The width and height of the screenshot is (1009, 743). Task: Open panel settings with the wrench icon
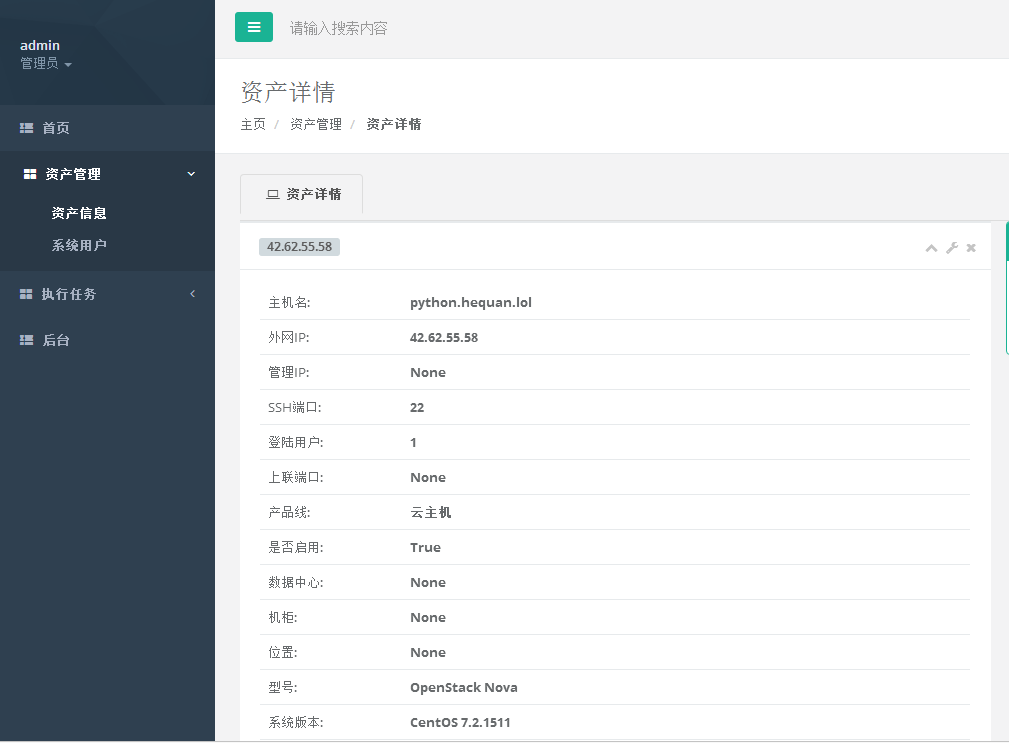952,248
